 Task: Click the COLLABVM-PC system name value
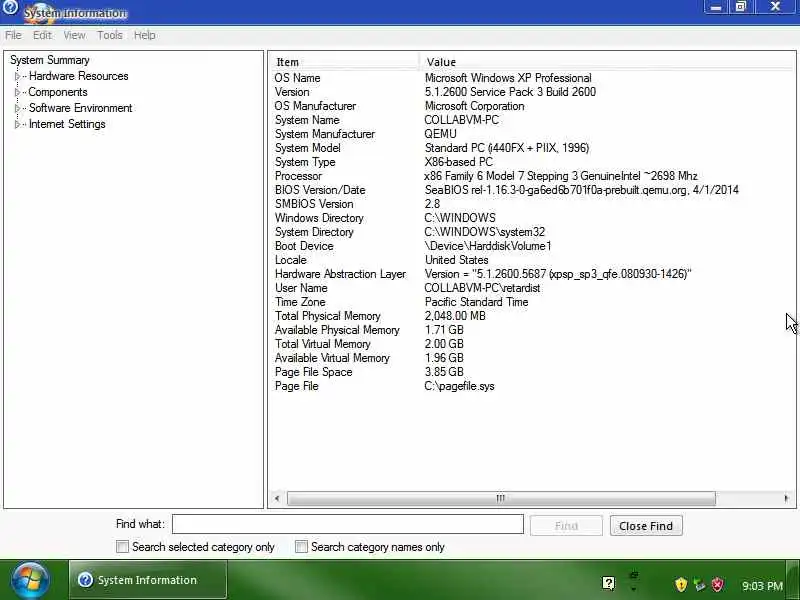point(462,120)
